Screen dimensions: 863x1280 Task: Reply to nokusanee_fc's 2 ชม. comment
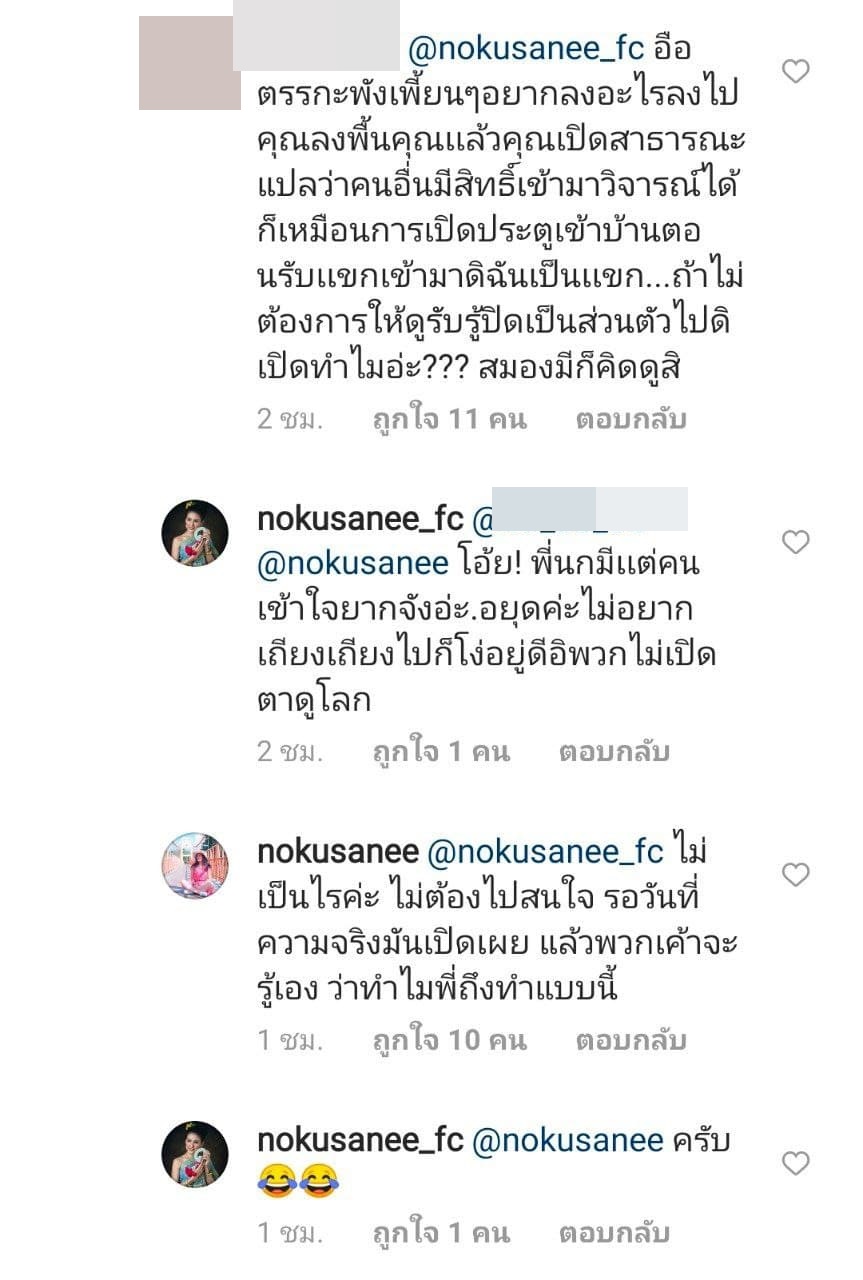614,751
